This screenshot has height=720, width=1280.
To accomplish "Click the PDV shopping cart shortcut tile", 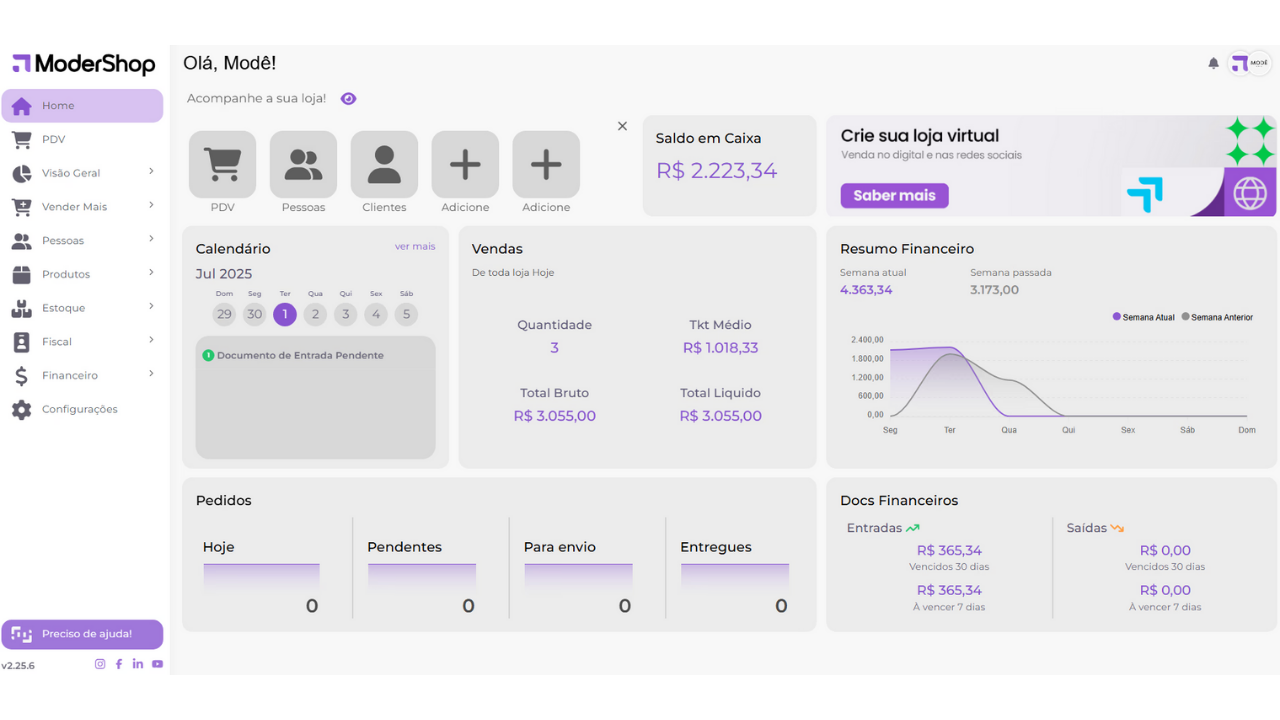I will pyautogui.click(x=222, y=165).
